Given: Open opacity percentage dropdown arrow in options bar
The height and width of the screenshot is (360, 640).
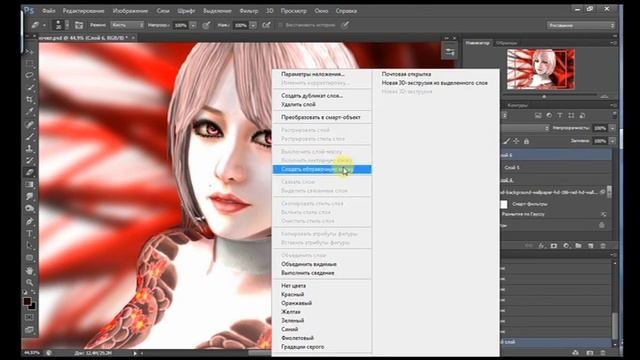Looking at the screenshot, I should 193,25.
